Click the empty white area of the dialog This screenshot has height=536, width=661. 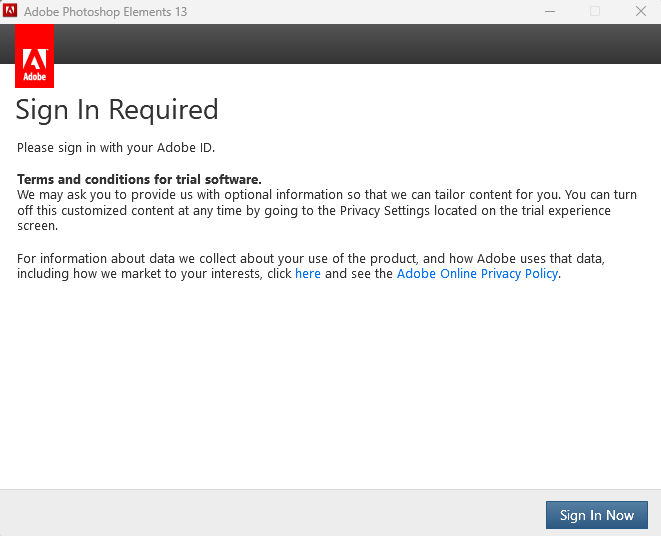coord(330,390)
